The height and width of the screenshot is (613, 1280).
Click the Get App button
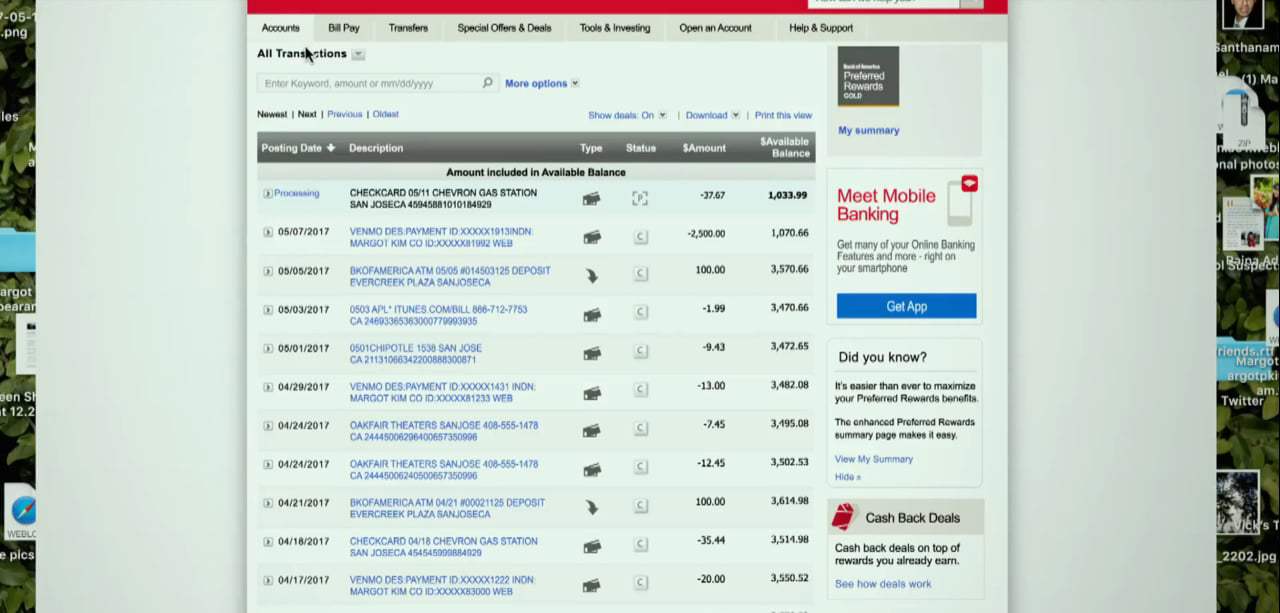906,306
